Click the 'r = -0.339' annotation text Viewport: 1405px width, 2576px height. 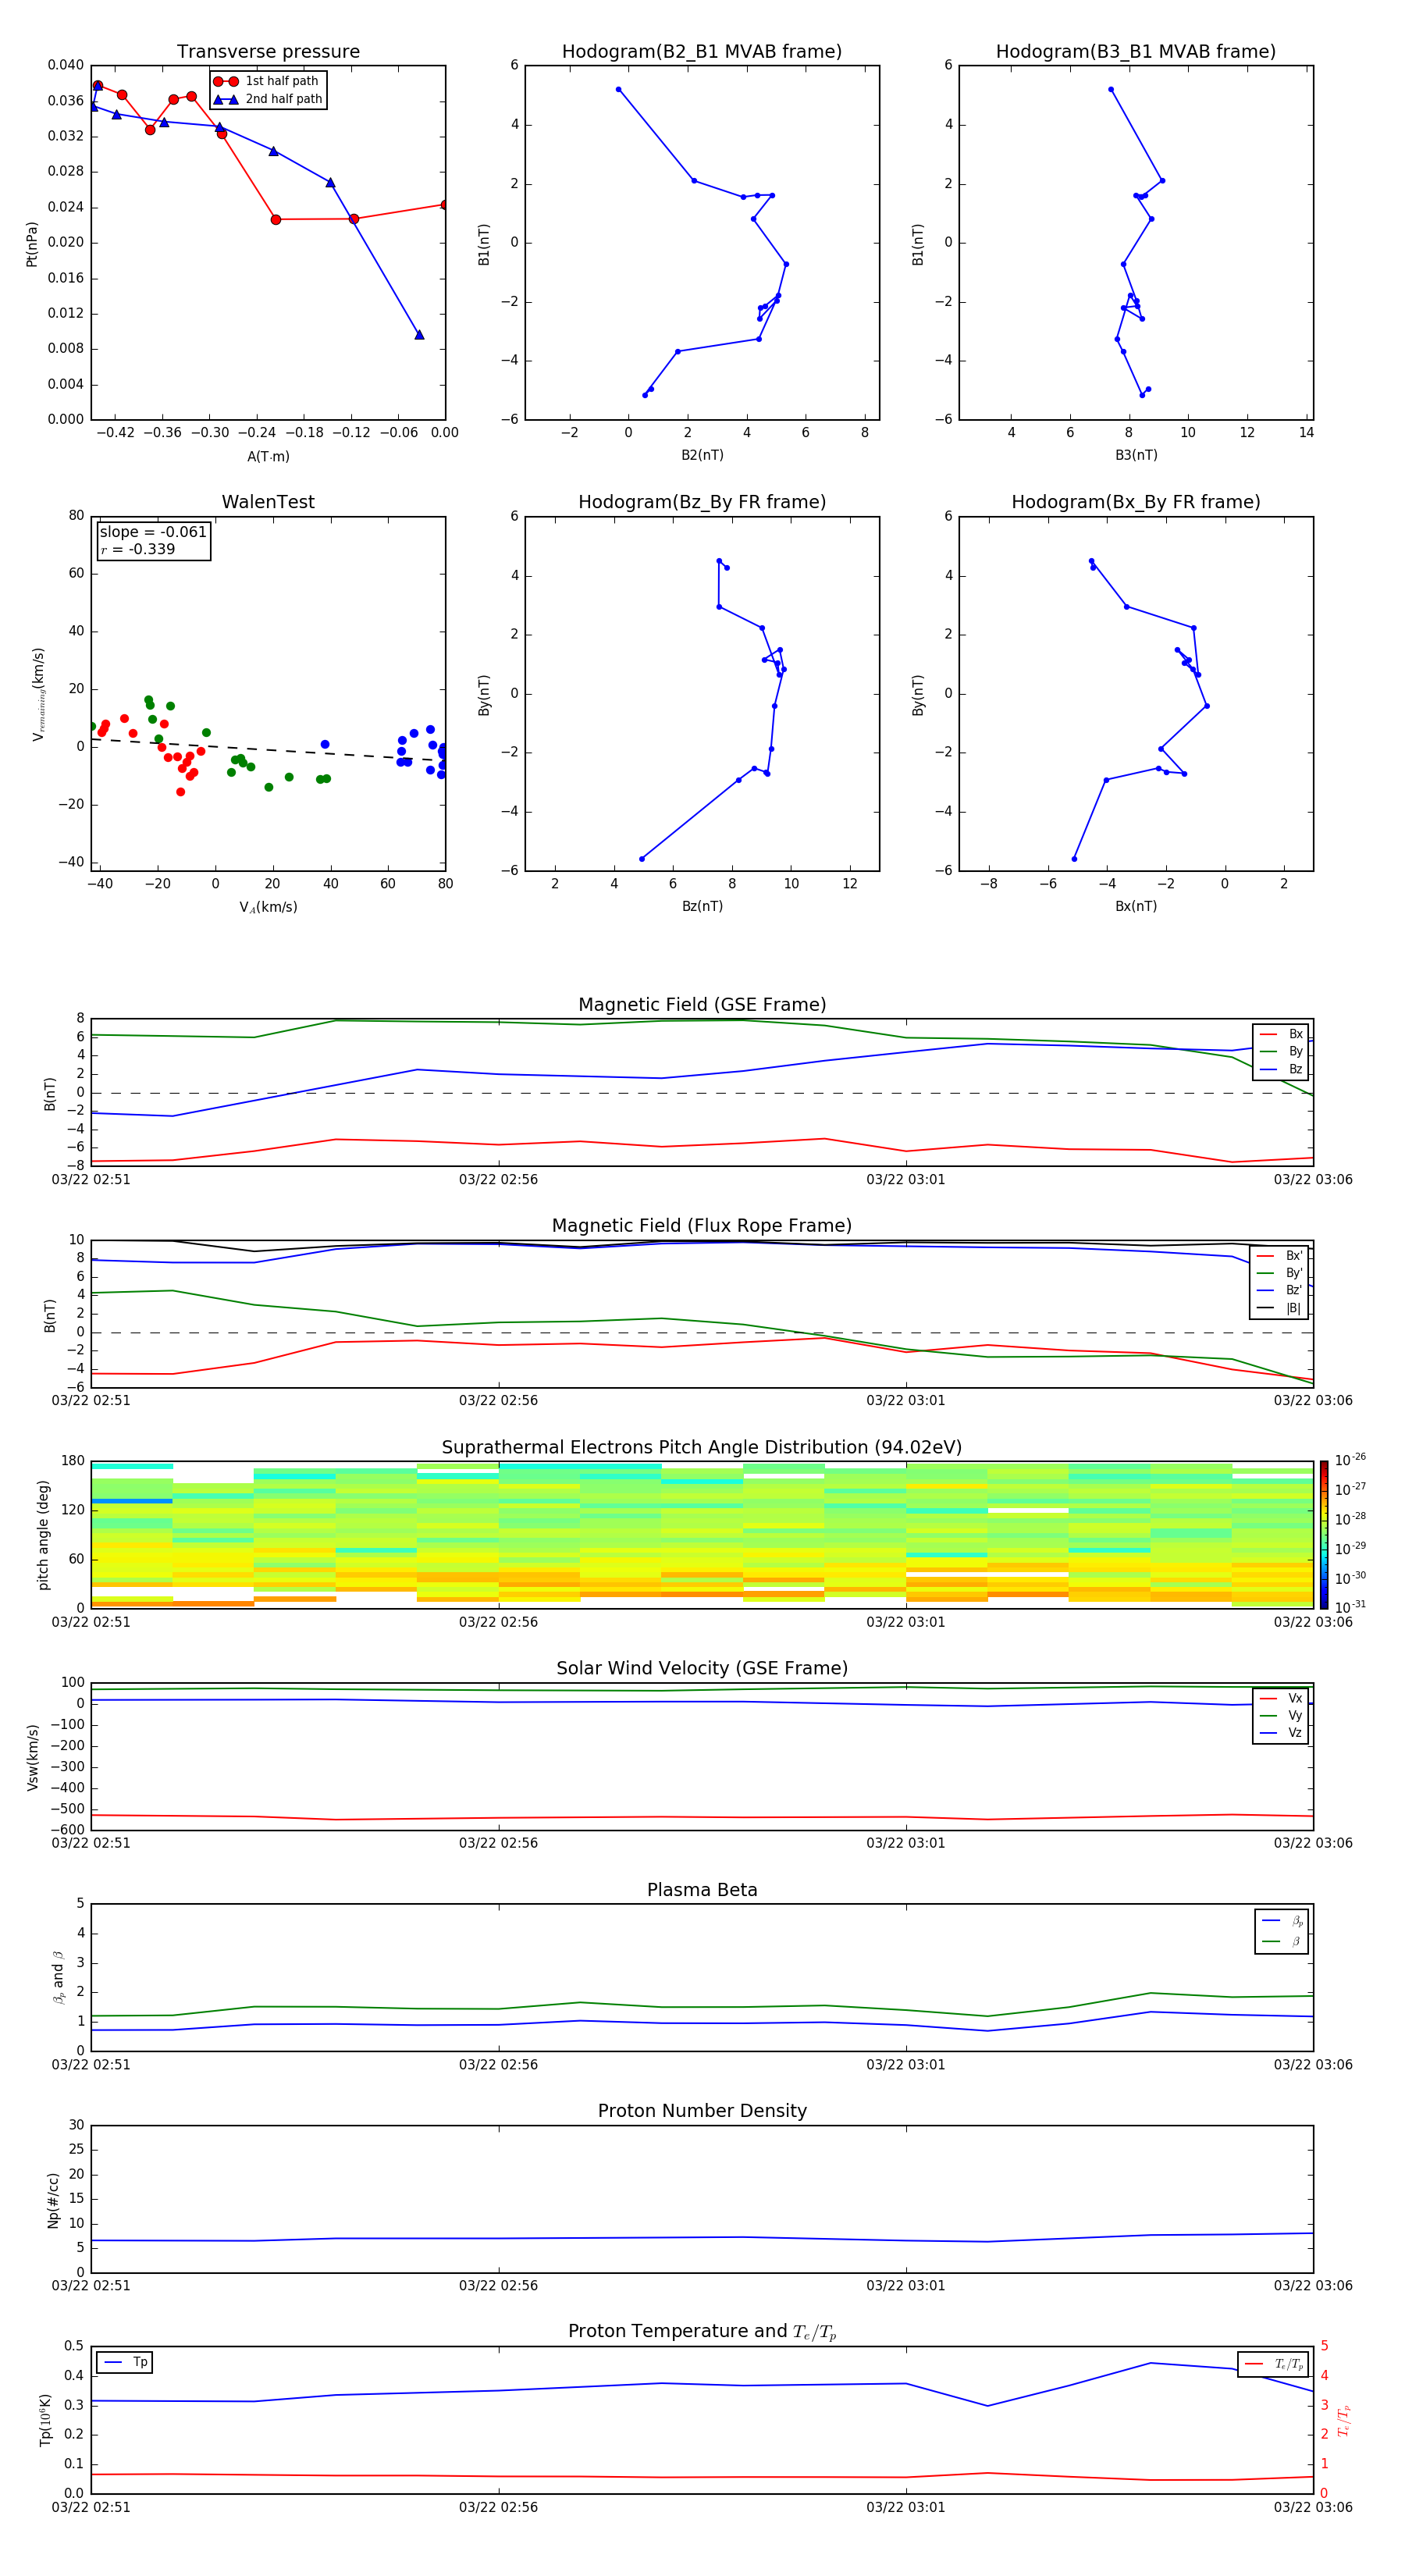pyautogui.click(x=138, y=549)
